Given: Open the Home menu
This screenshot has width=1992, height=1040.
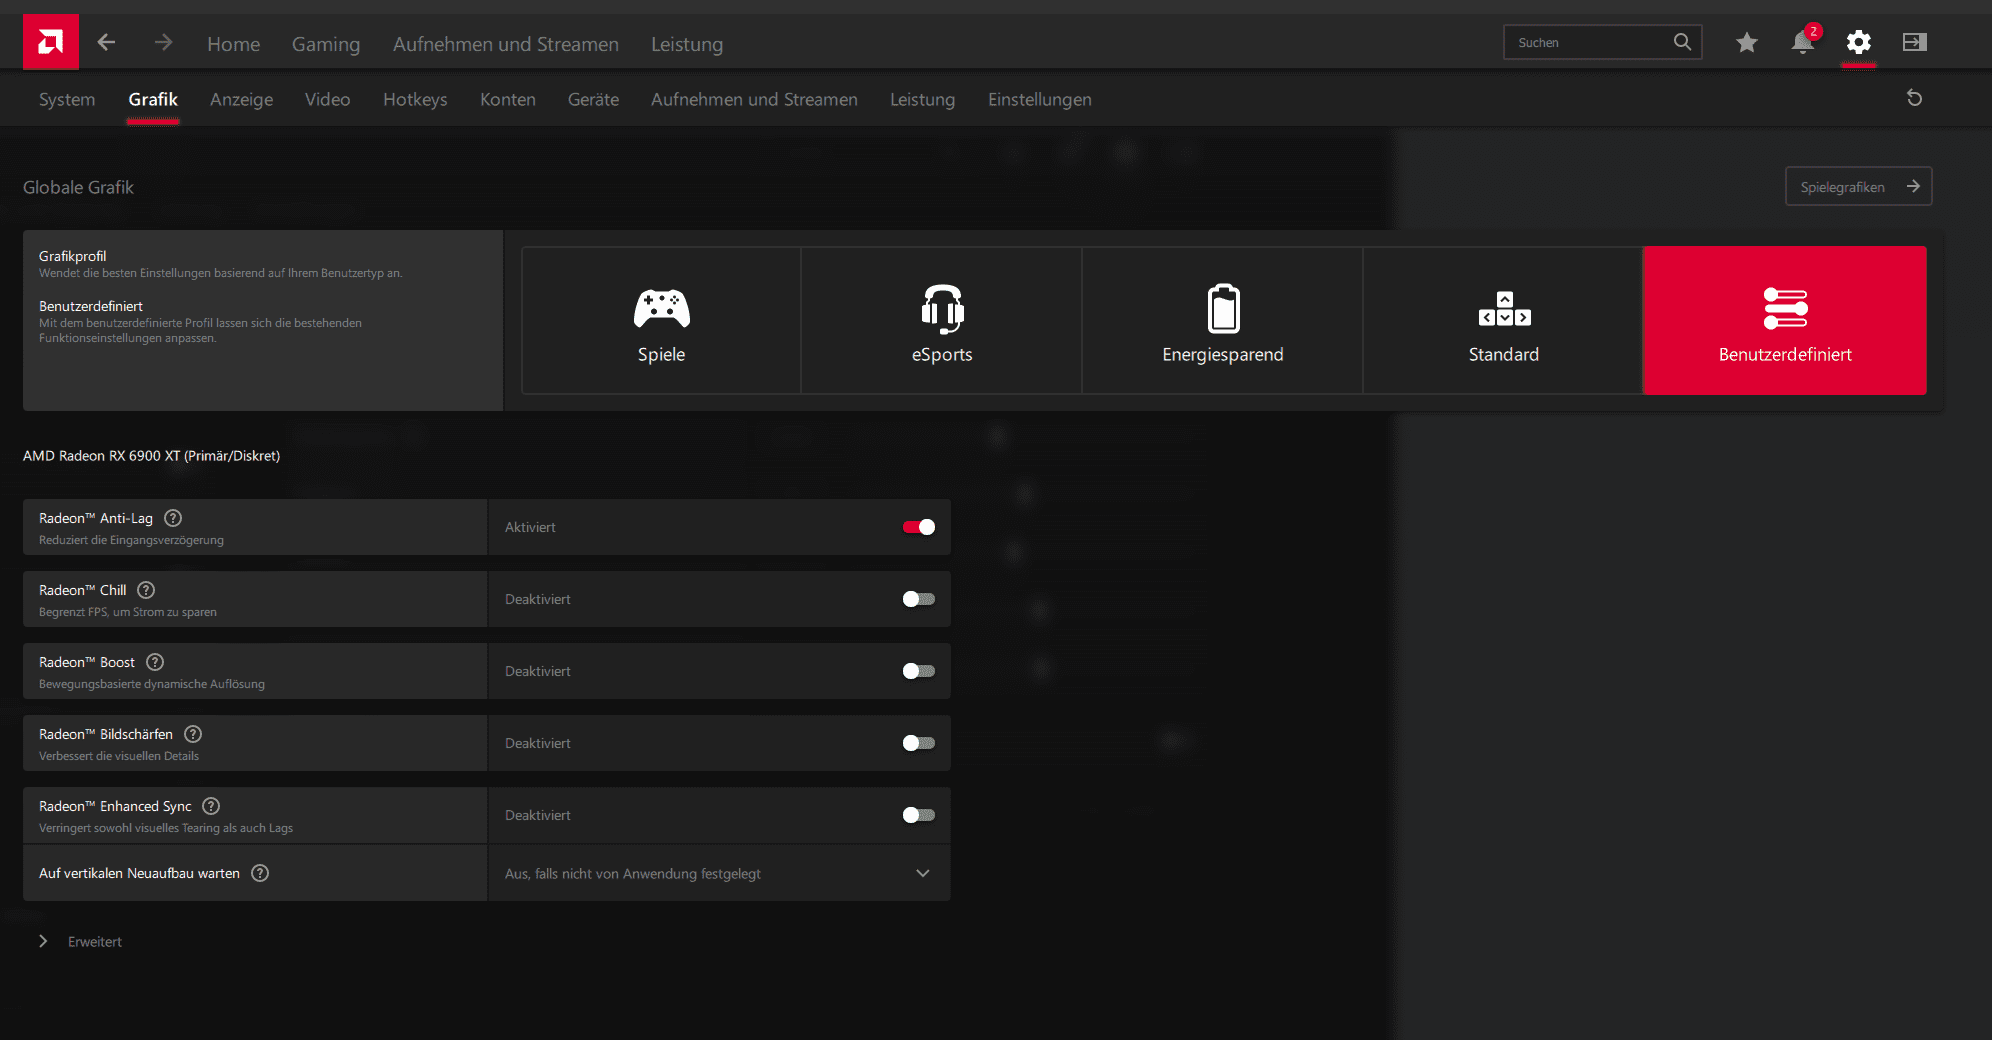Looking at the screenshot, I should click(x=234, y=44).
